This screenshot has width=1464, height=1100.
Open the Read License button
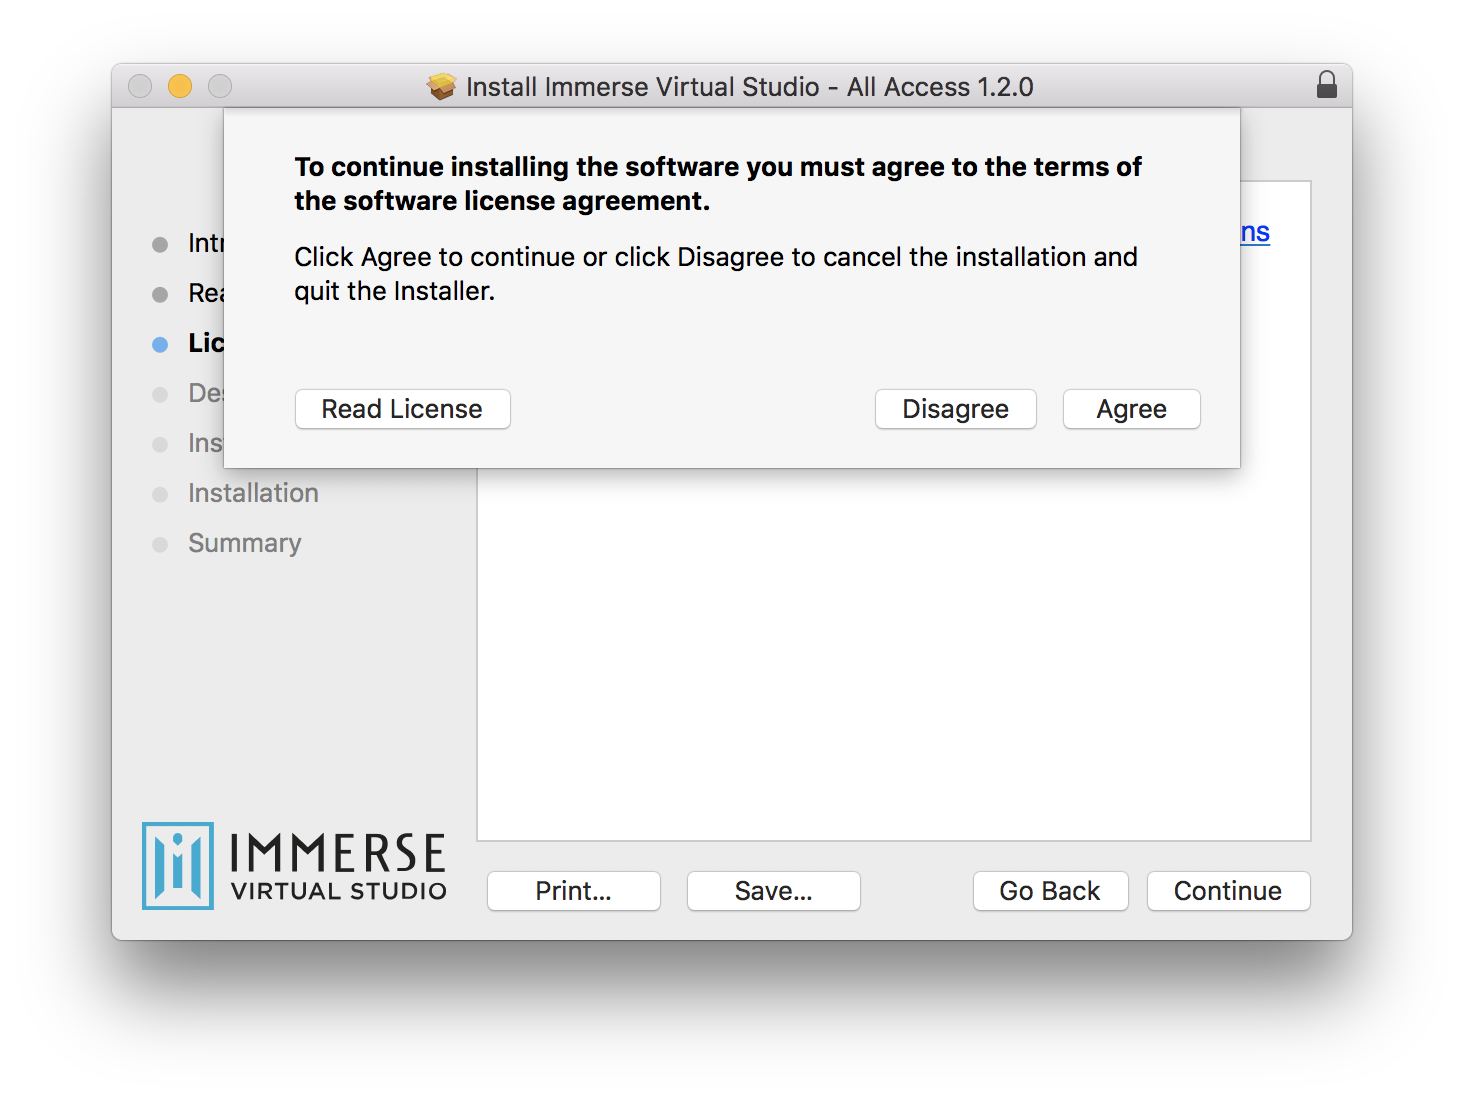(x=402, y=409)
